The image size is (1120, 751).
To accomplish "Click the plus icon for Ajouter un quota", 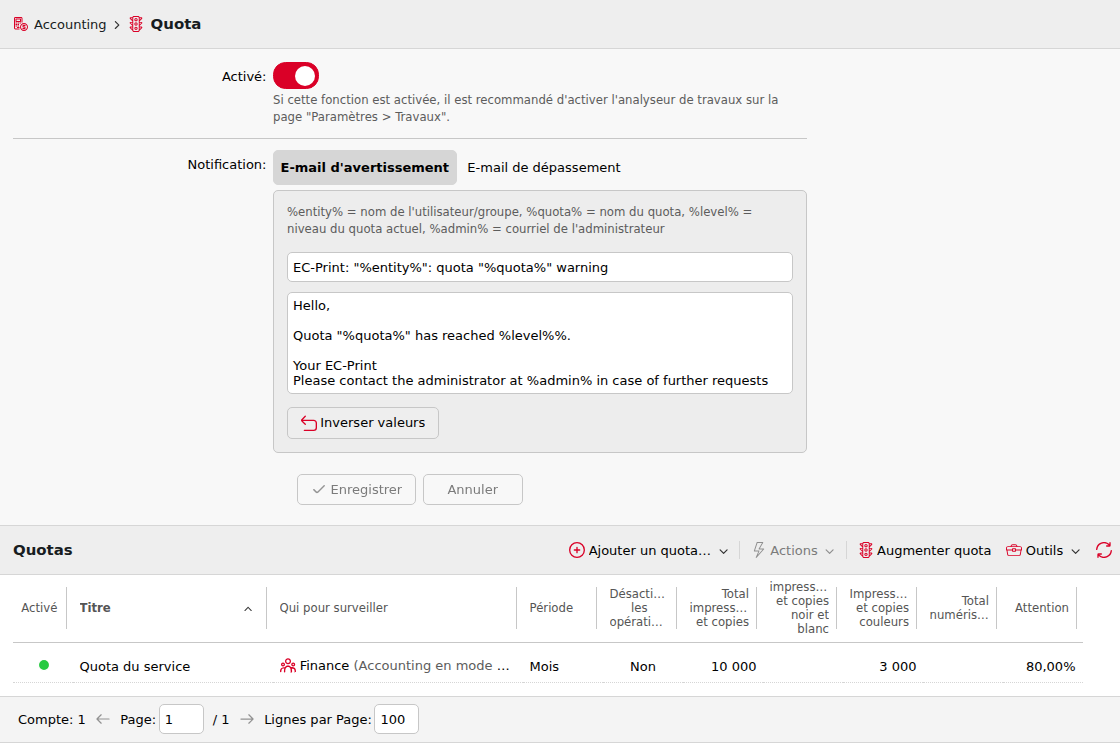I will [x=576, y=550].
